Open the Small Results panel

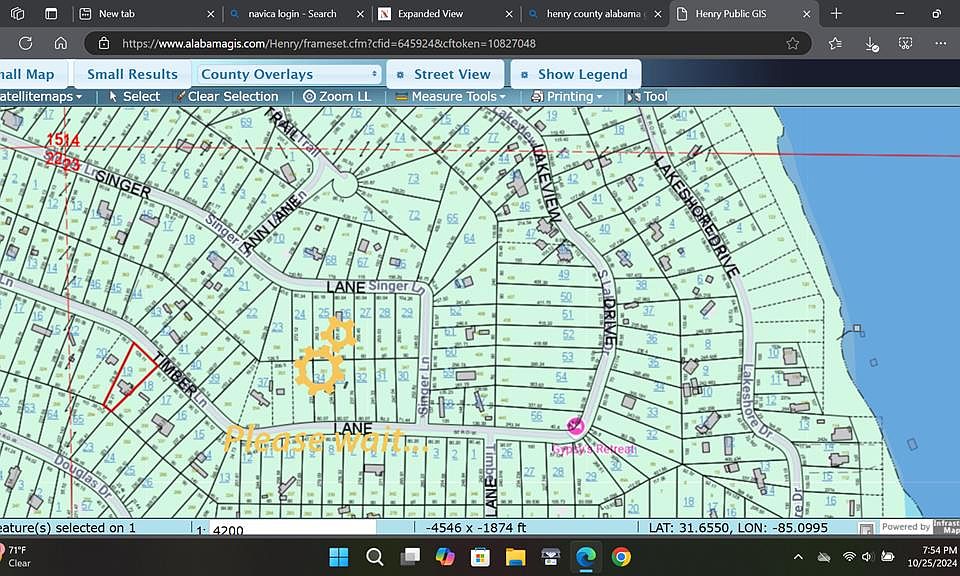pos(132,74)
